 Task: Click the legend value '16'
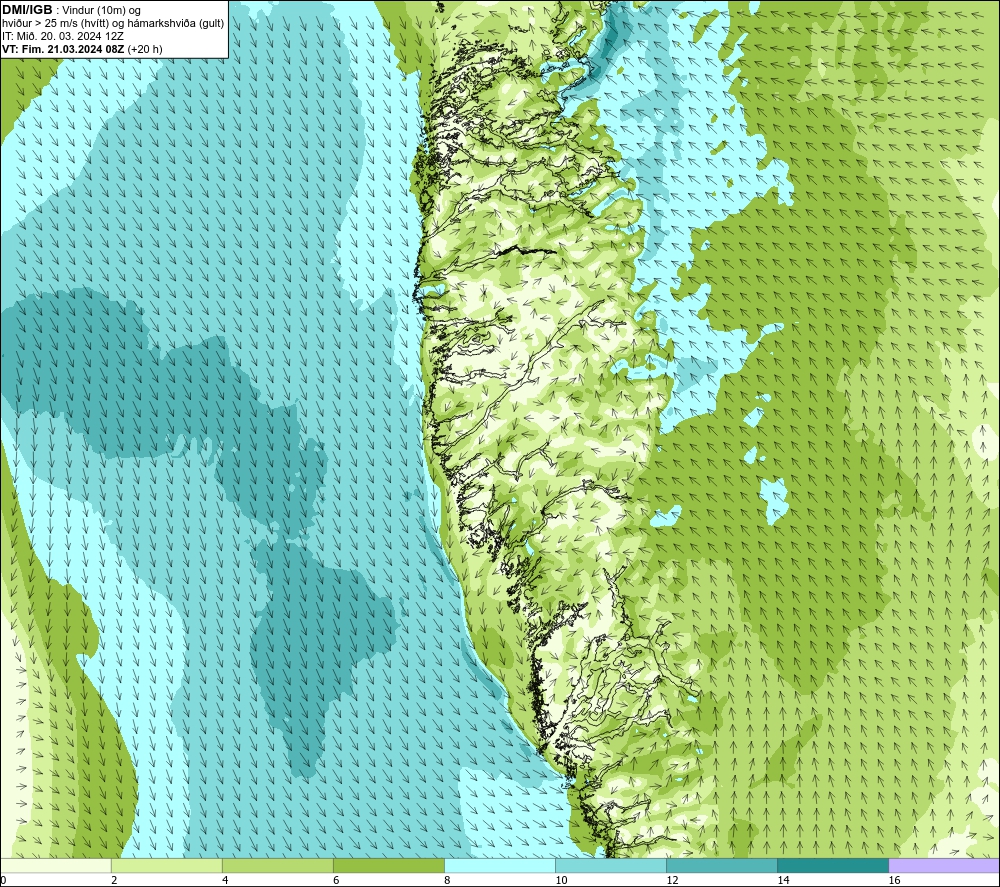click(x=894, y=880)
